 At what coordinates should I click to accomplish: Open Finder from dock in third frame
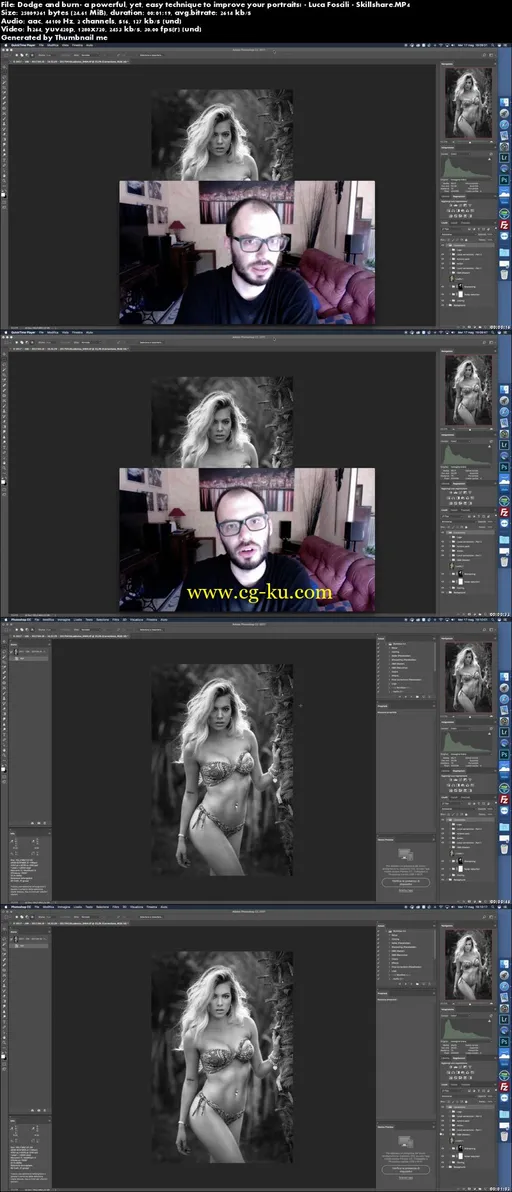[504, 677]
